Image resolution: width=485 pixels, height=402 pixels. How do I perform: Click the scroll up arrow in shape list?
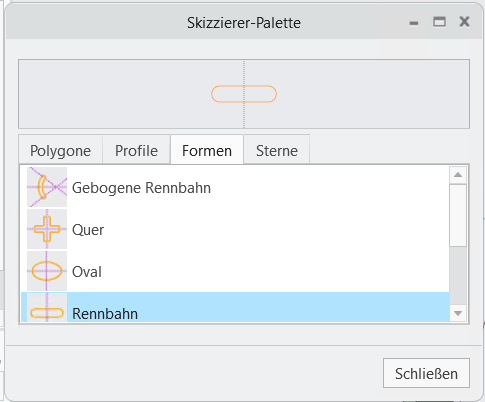(x=458, y=175)
